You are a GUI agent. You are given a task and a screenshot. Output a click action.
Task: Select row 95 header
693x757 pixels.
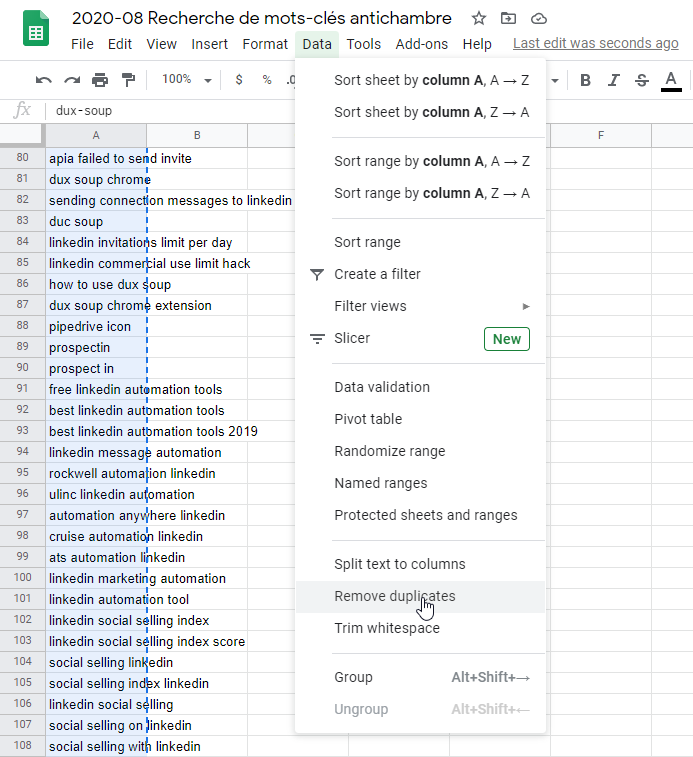[23, 473]
